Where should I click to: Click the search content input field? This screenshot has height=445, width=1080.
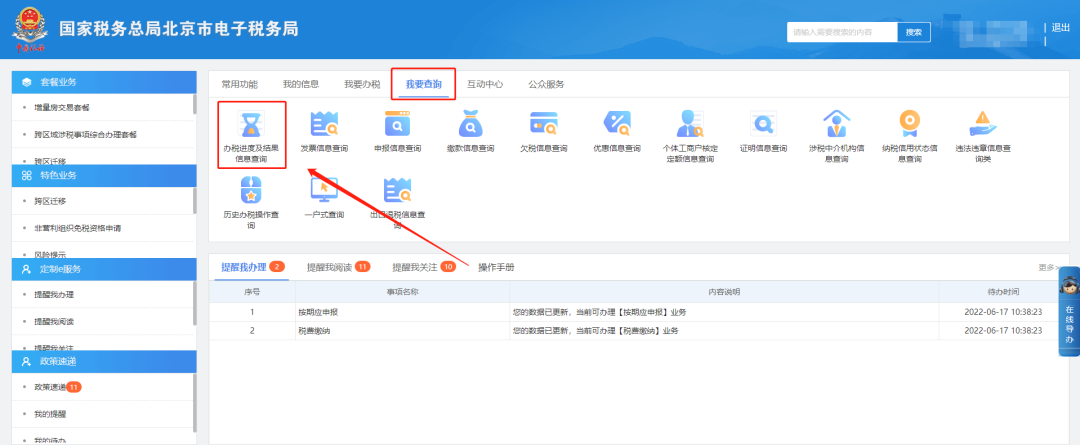[841, 32]
